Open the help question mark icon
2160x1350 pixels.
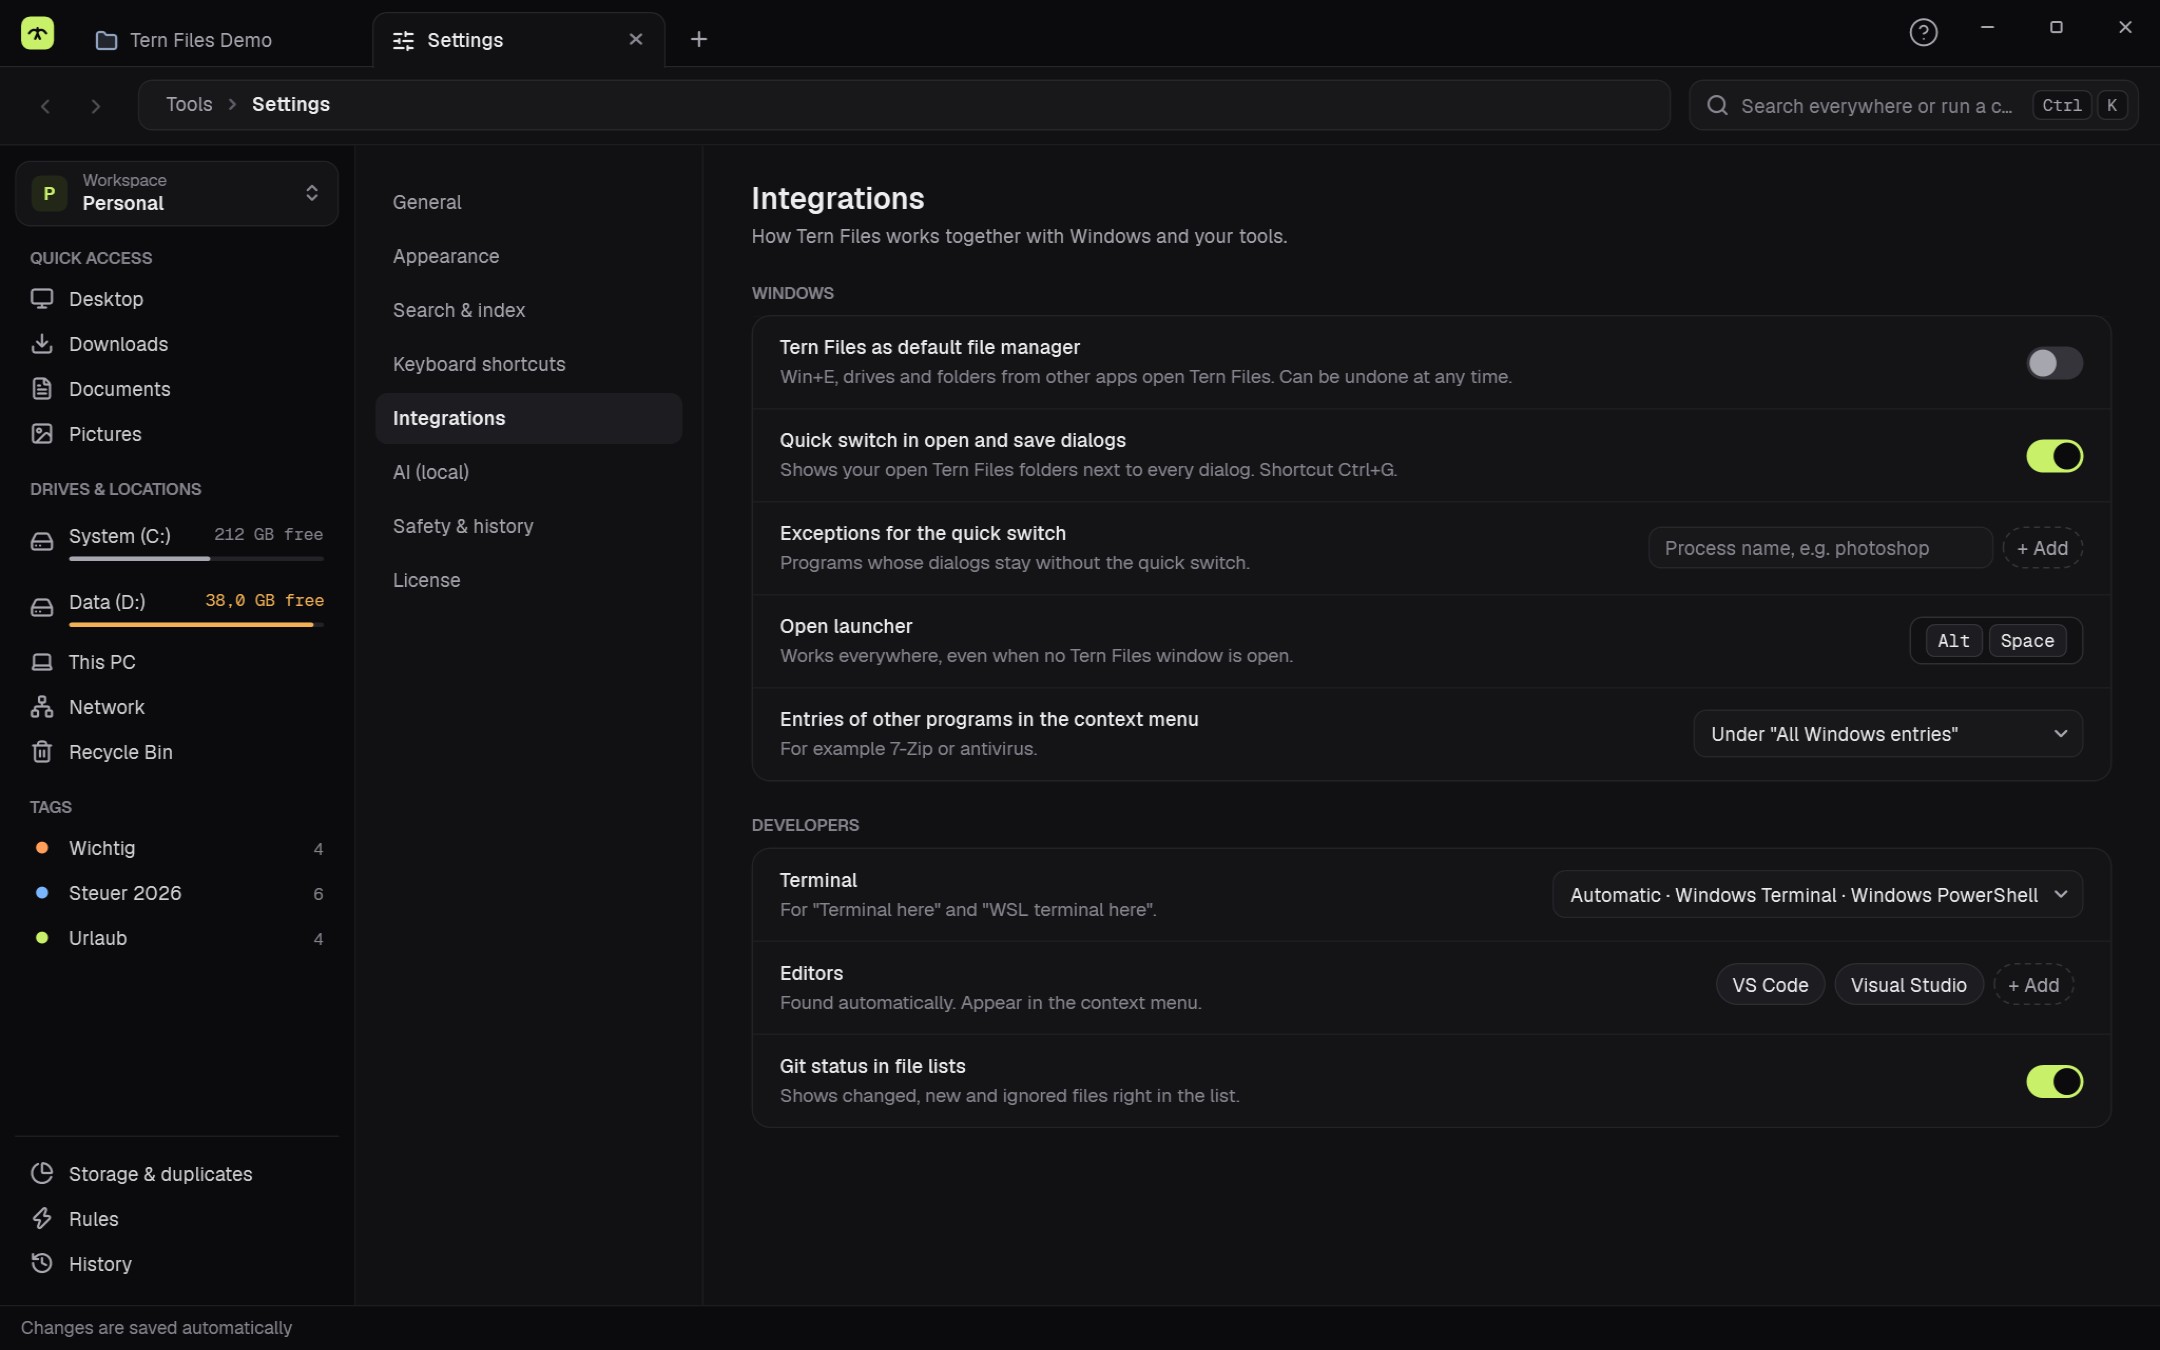(1923, 33)
